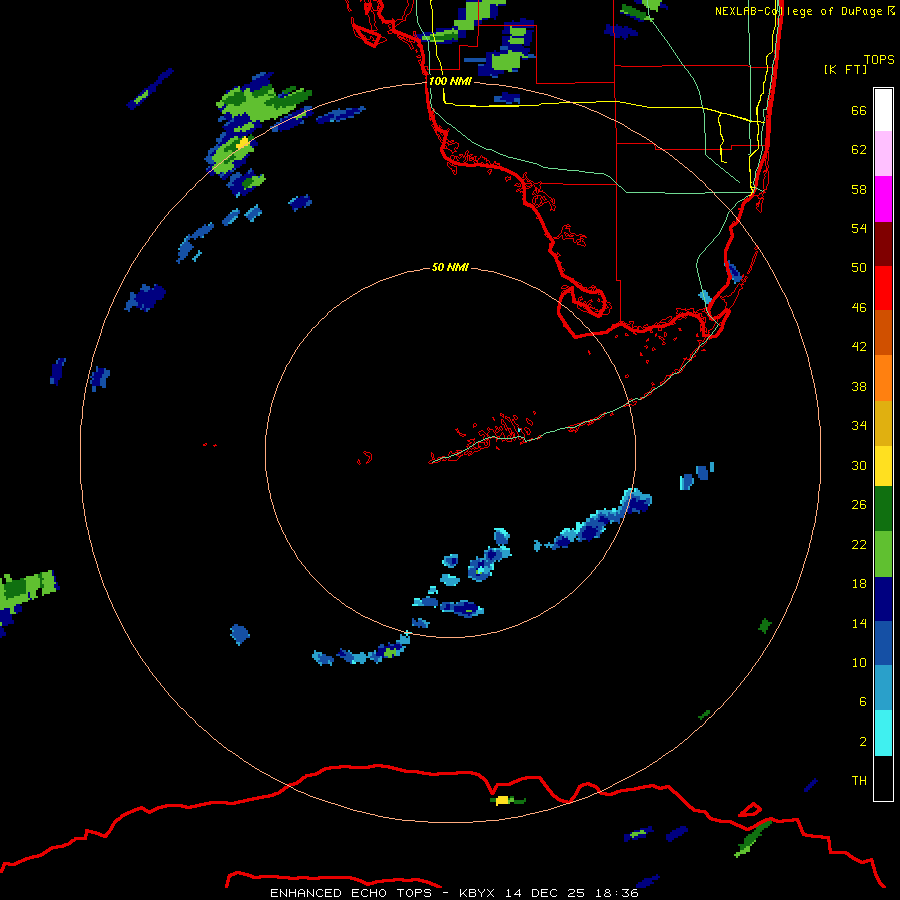This screenshot has height=900, width=900.
Task: Click the 14 DEC 25 date text
Action: 544,893
